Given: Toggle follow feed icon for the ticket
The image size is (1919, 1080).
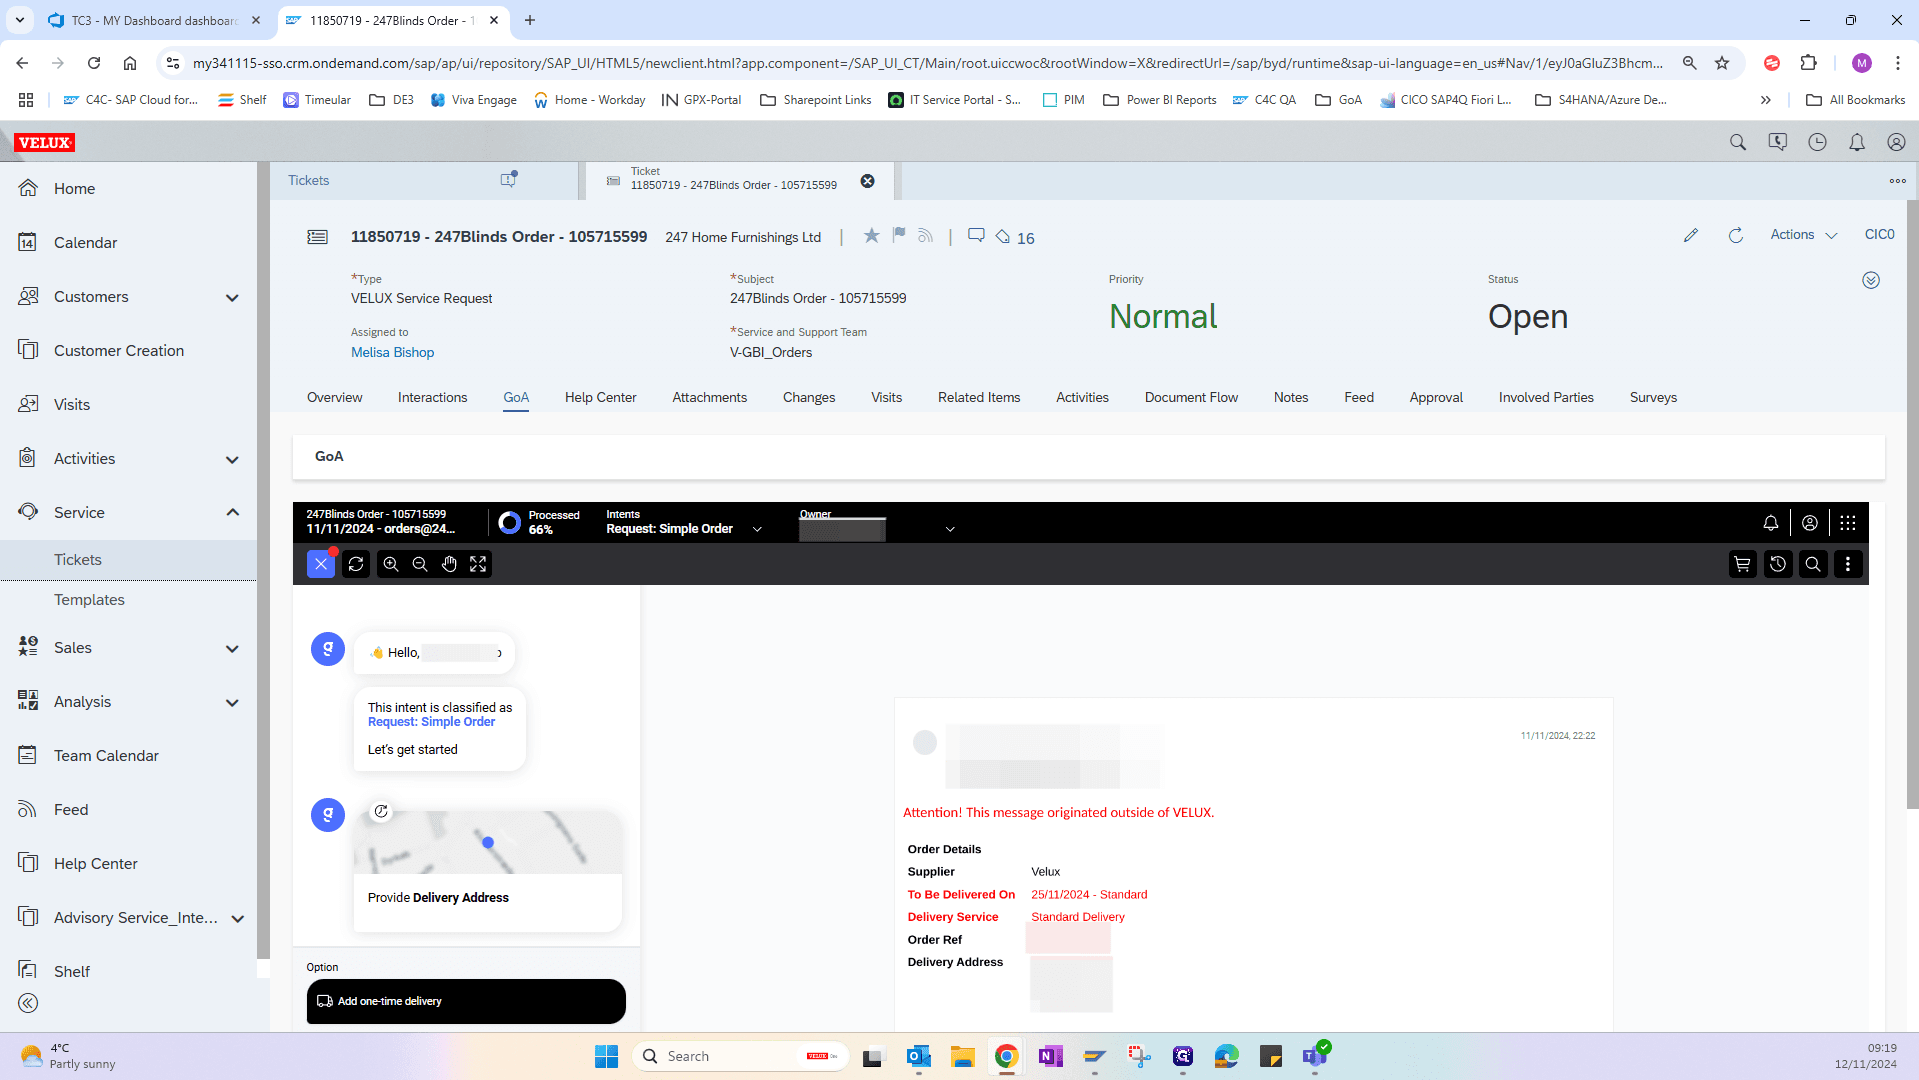Looking at the screenshot, I should [x=925, y=236].
